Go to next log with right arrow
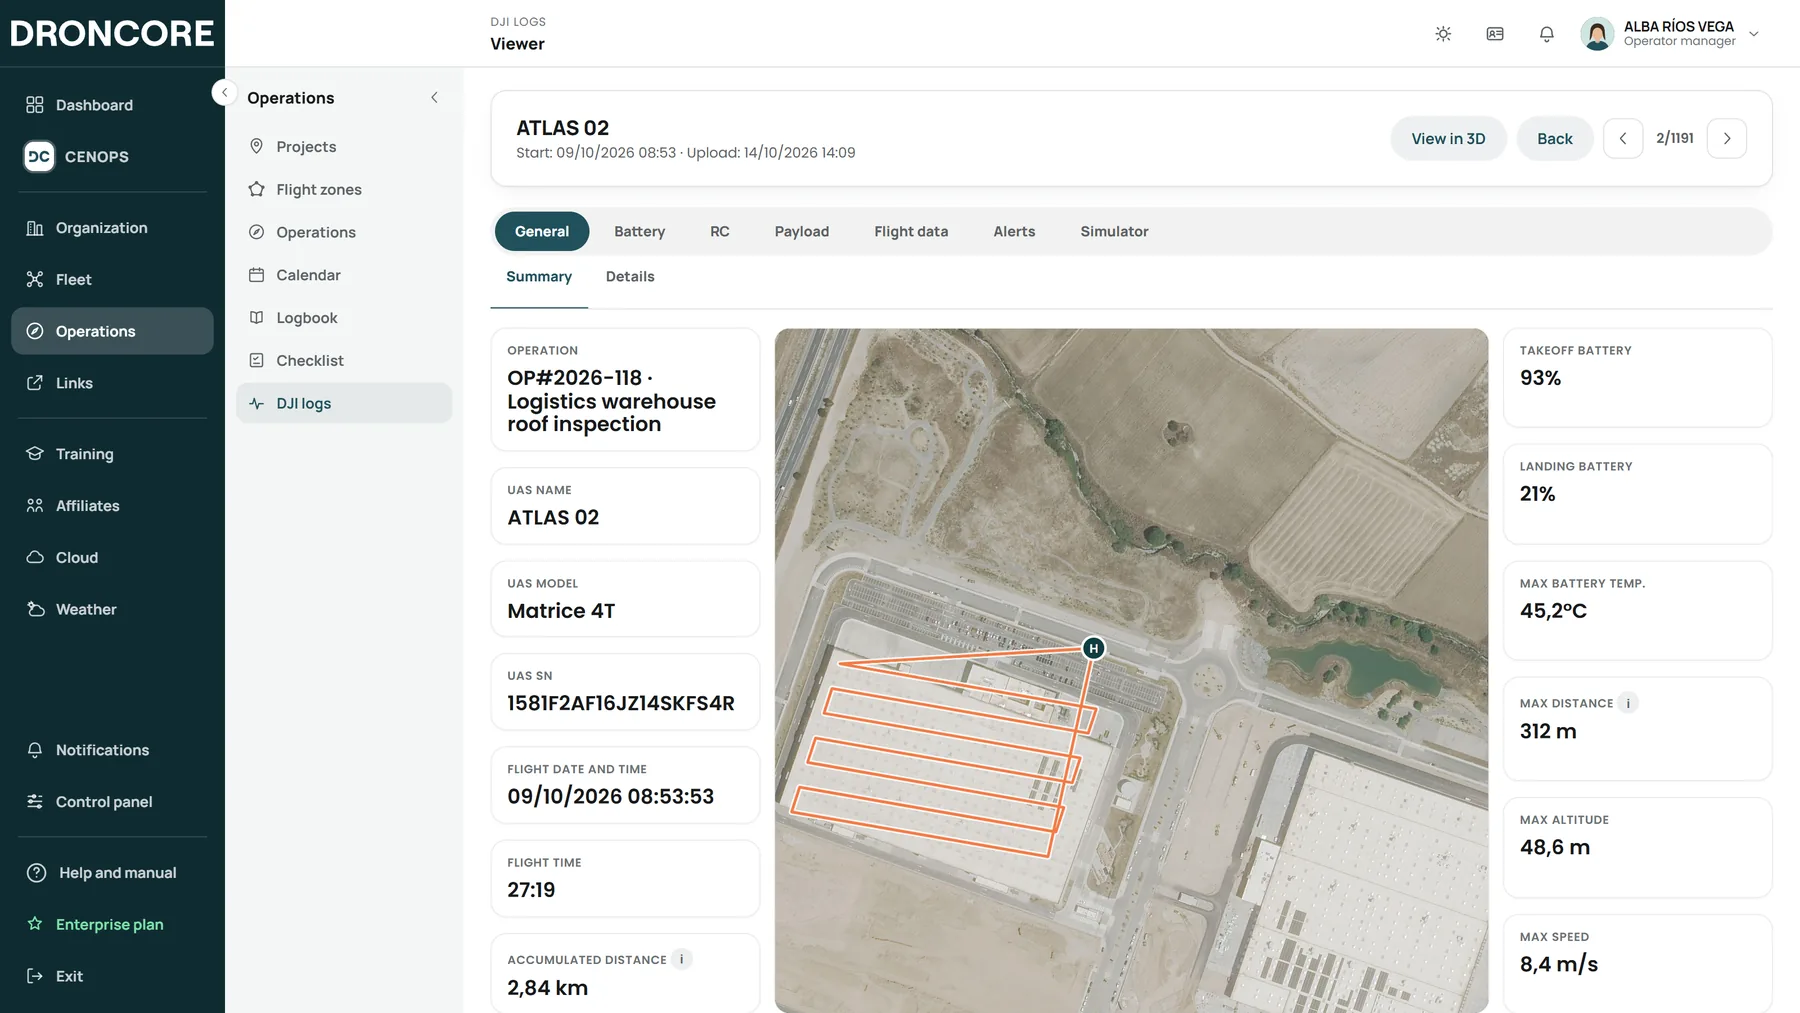This screenshot has width=1800, height=1013. 1727,138
